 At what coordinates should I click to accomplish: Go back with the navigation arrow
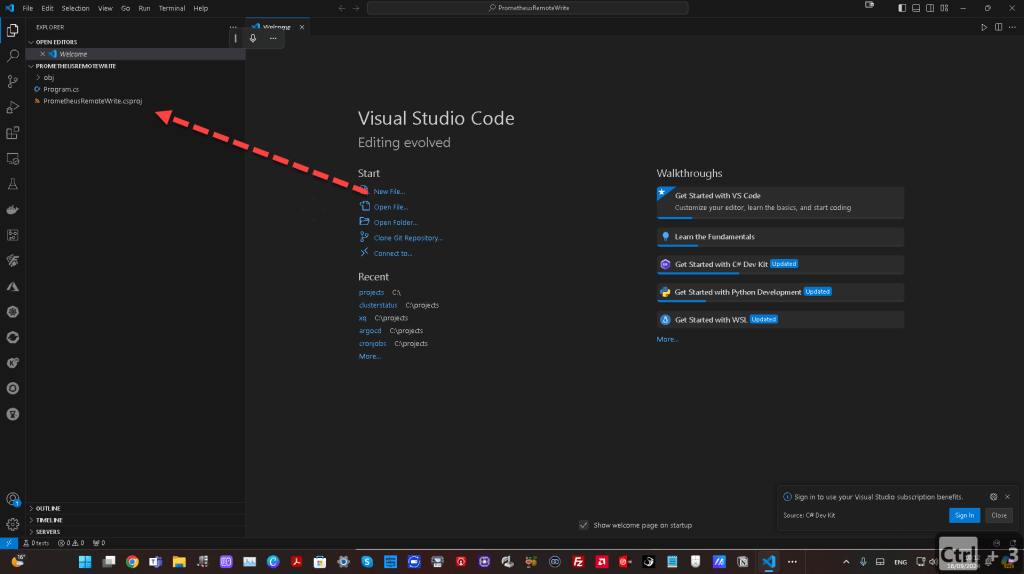(342, 8)
